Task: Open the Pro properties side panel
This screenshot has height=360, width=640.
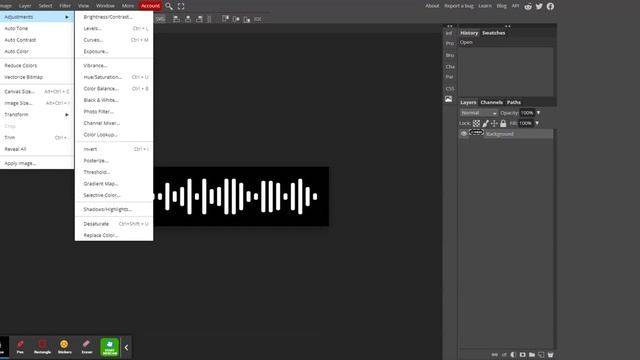Action: [449, 43]
